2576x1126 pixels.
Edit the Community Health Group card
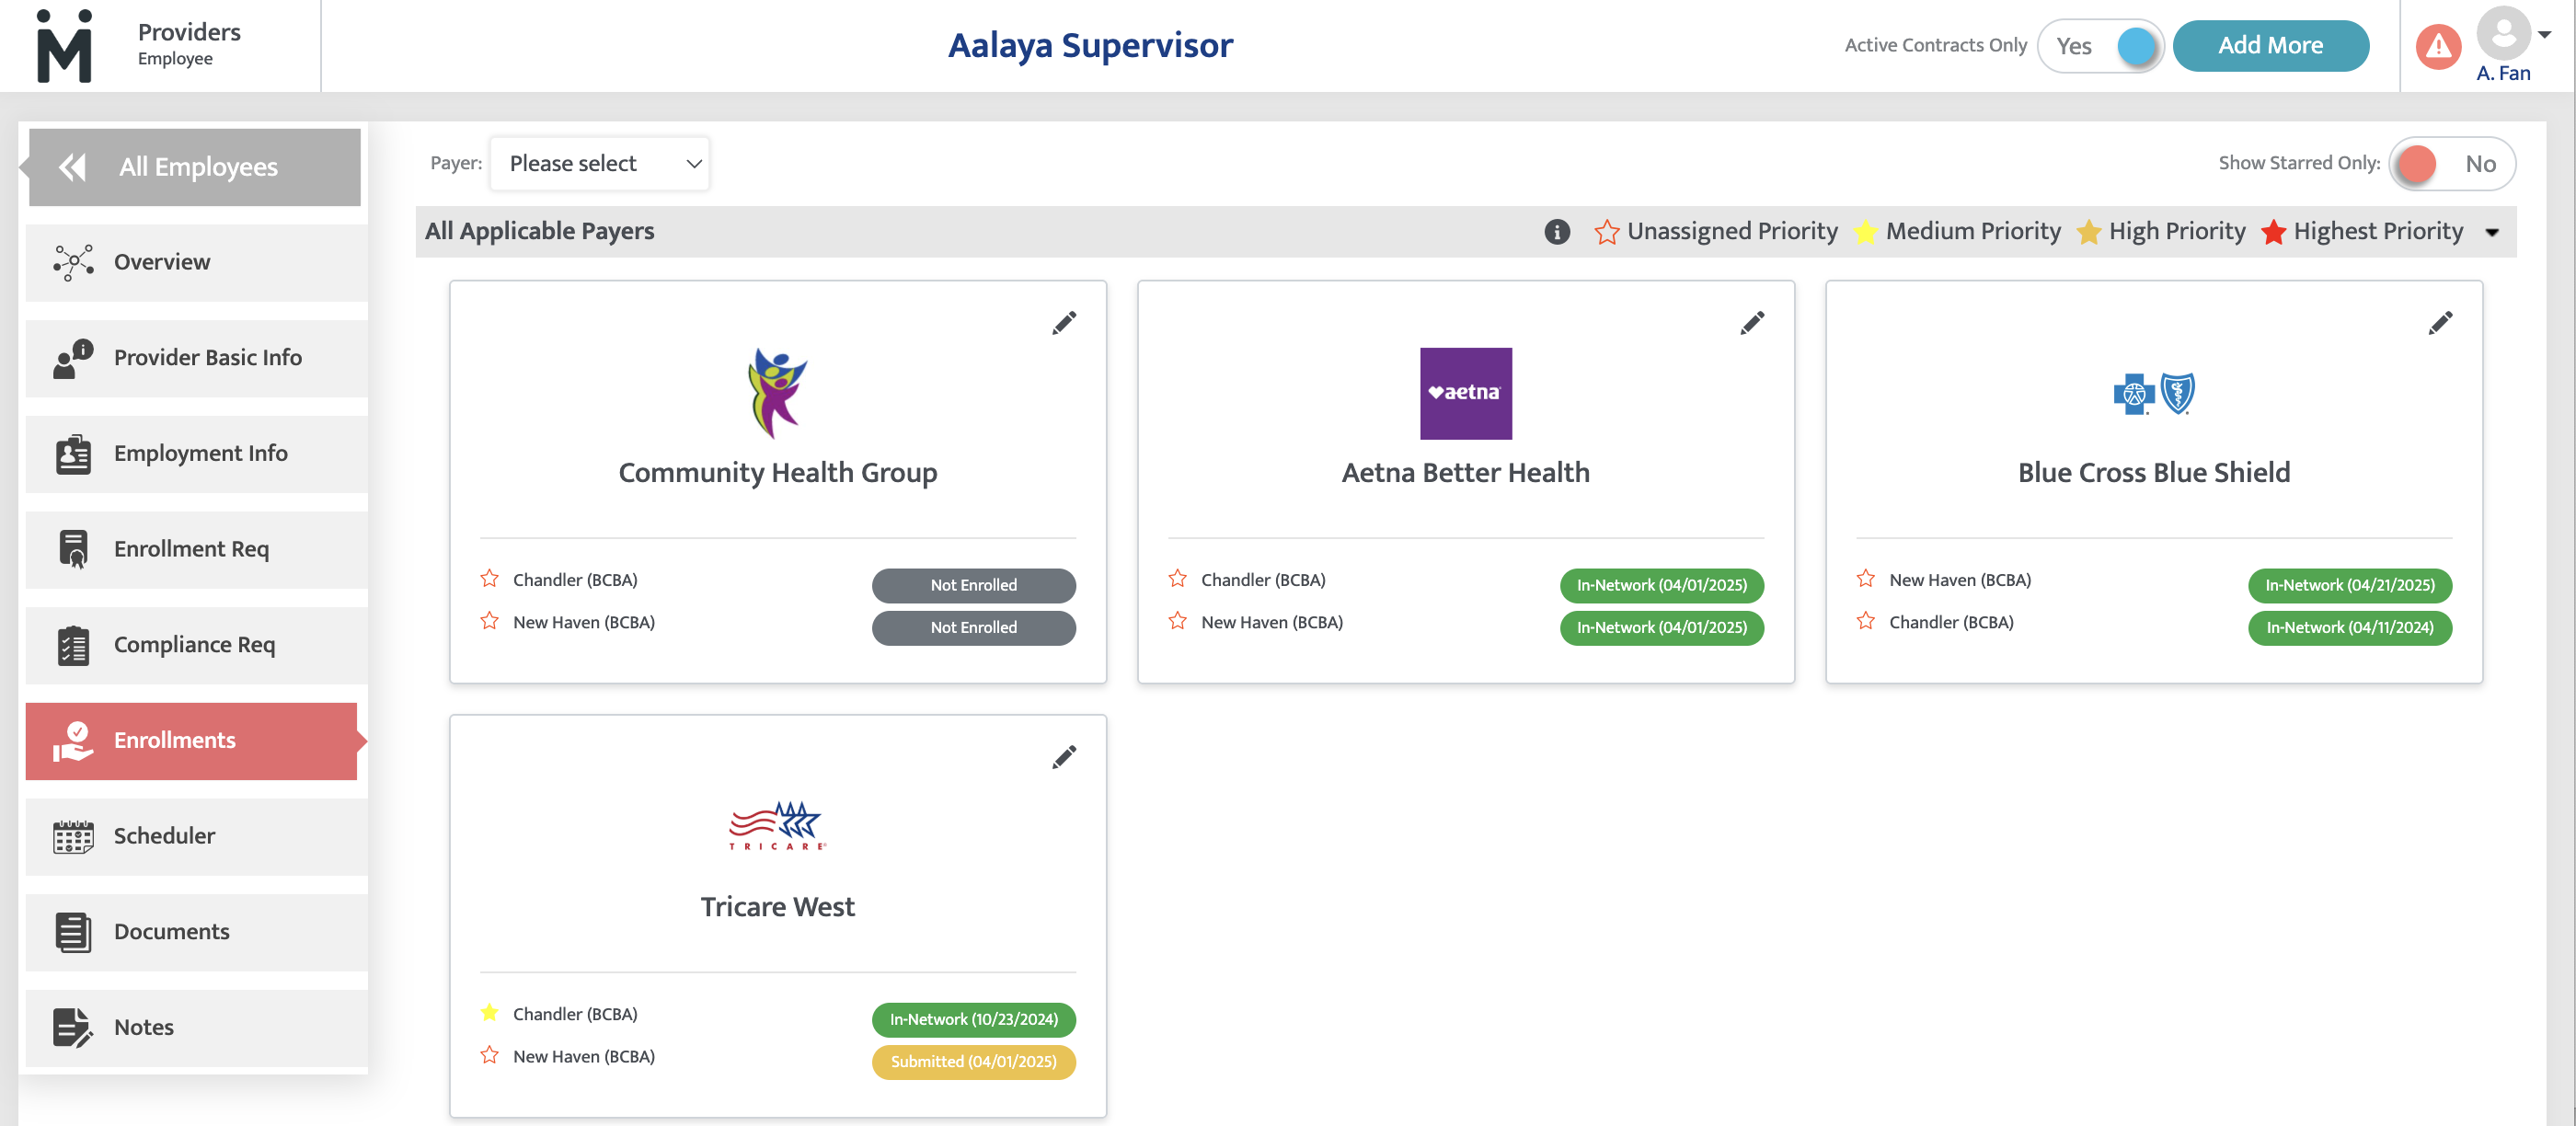pos(1064,323)
